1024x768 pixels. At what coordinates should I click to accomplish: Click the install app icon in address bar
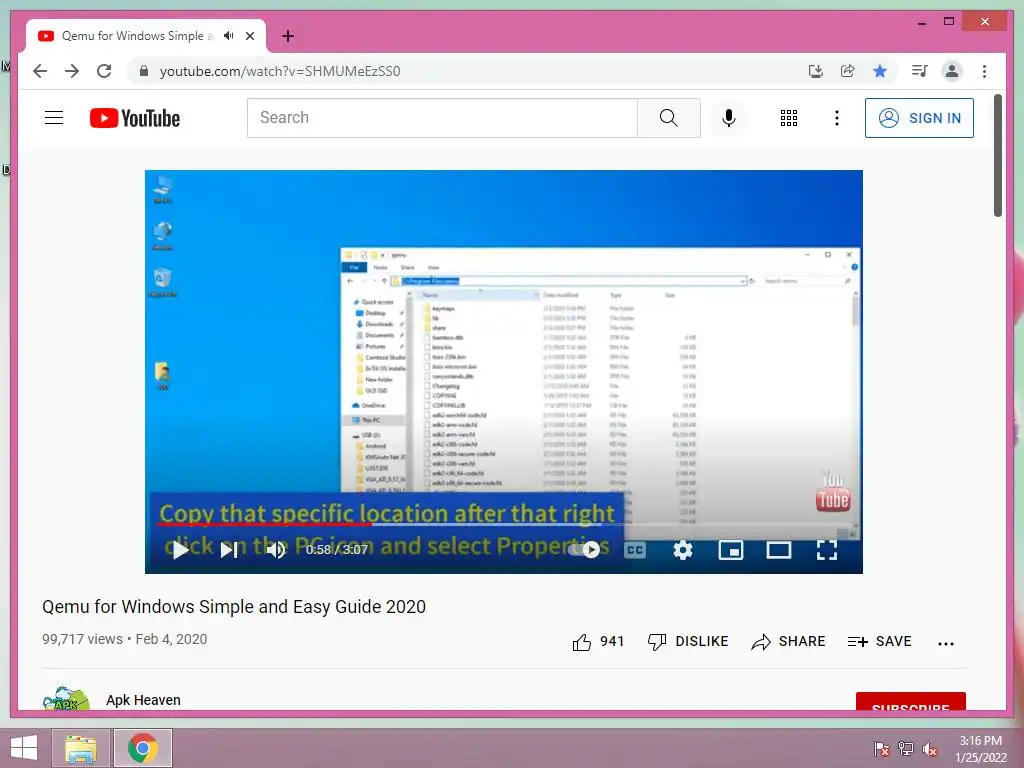point(816,71)
